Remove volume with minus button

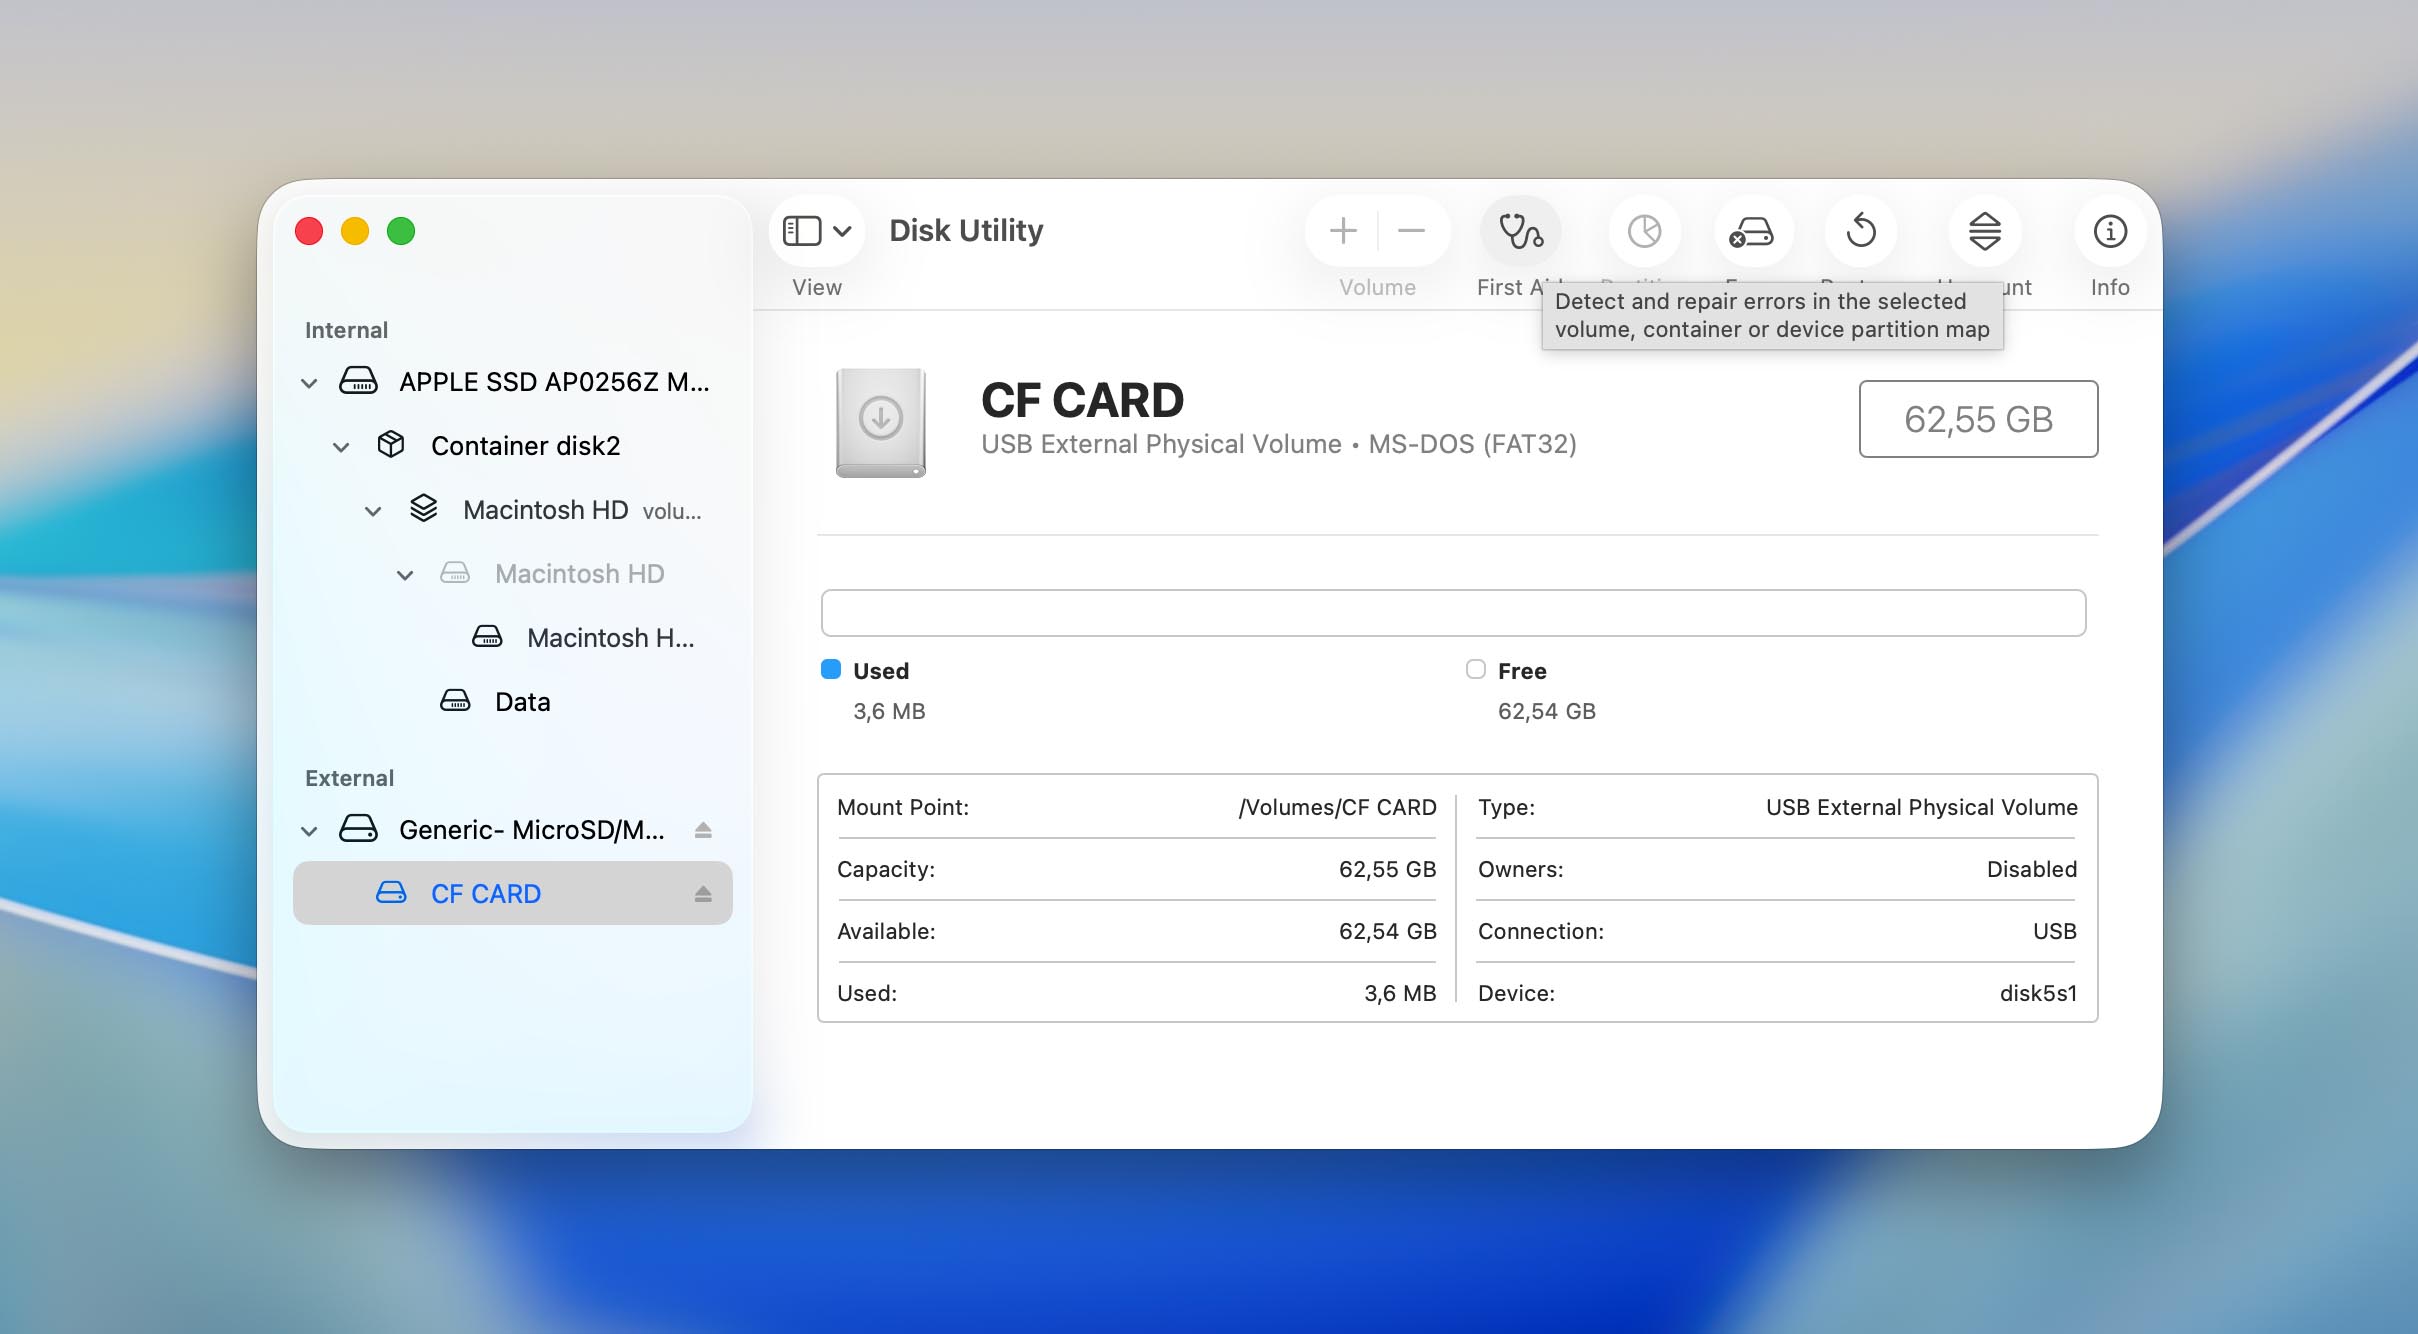[1411, 232]
